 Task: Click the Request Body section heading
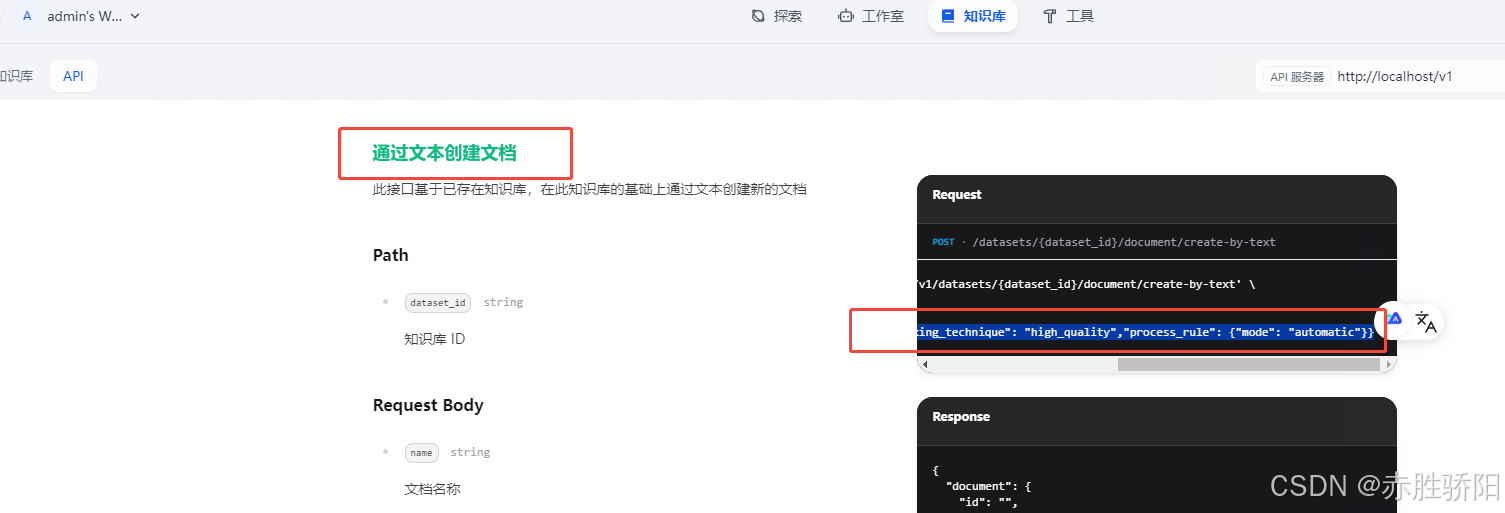tap(428, 405)
